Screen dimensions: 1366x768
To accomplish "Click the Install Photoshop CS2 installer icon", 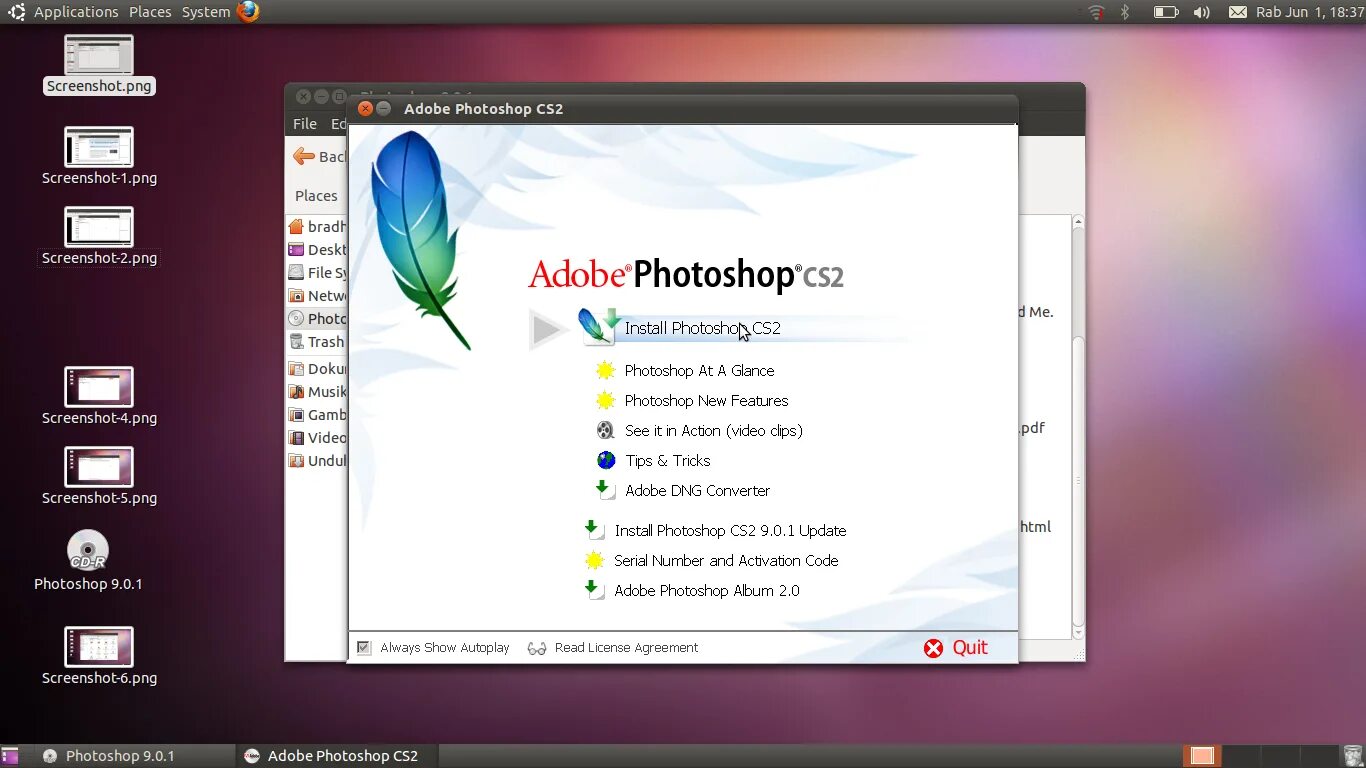I will click(599, 326).
